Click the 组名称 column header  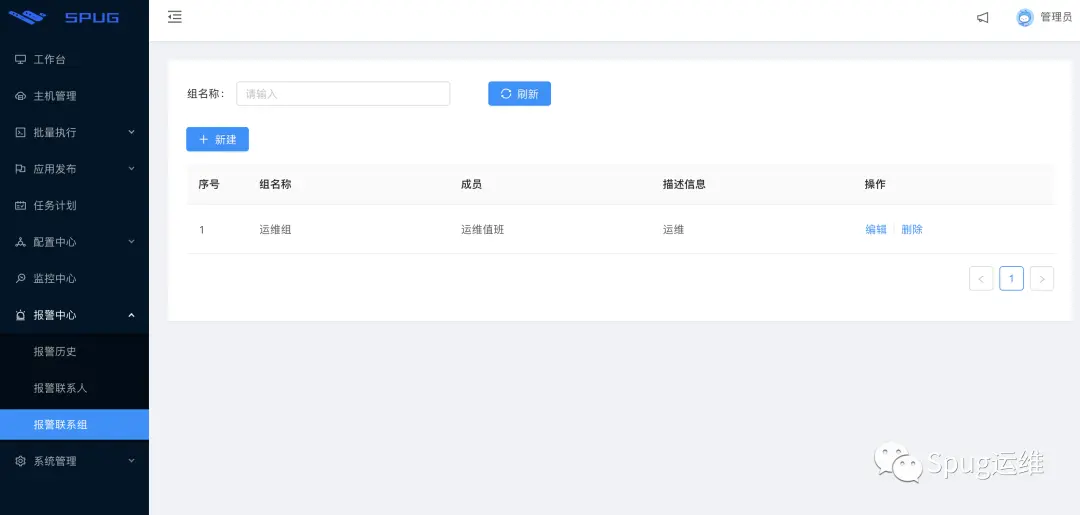tap(276, 184)
